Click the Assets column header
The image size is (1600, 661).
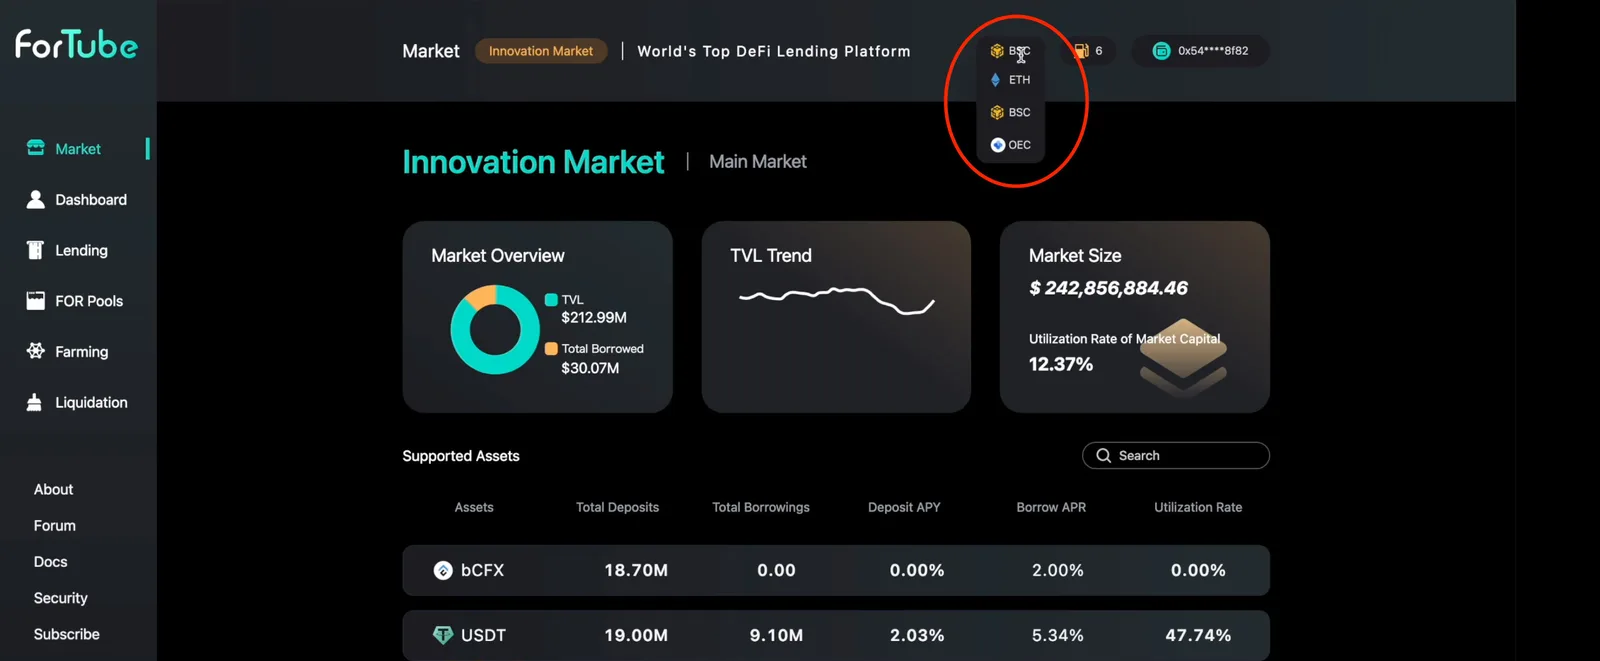coord(474,507)
